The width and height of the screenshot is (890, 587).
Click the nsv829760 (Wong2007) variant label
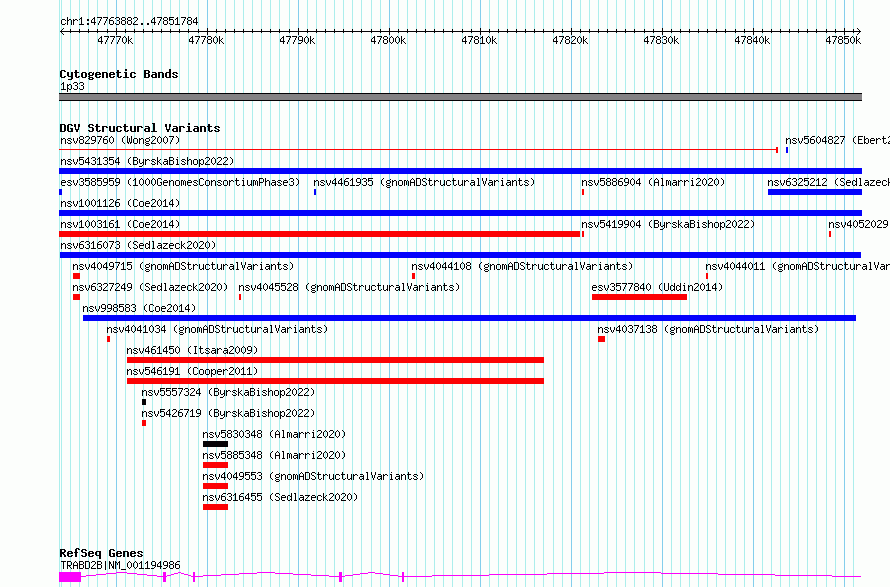[x=120, y=140]
